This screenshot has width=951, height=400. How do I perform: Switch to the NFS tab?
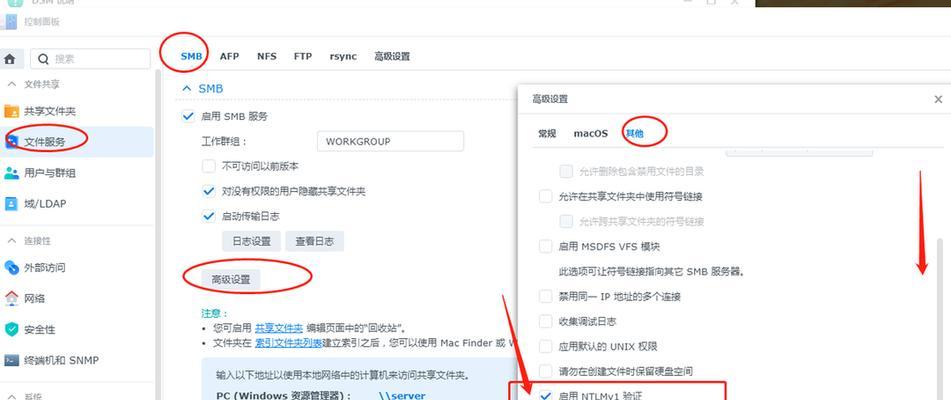[266, 56]
